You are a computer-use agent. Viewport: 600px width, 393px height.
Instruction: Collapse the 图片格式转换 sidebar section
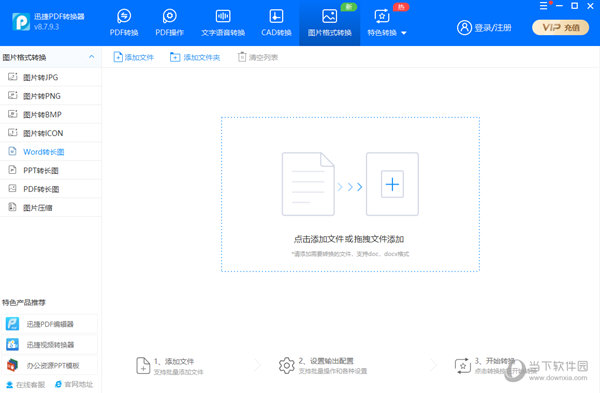pyautogui.click(x=91, y=57)
